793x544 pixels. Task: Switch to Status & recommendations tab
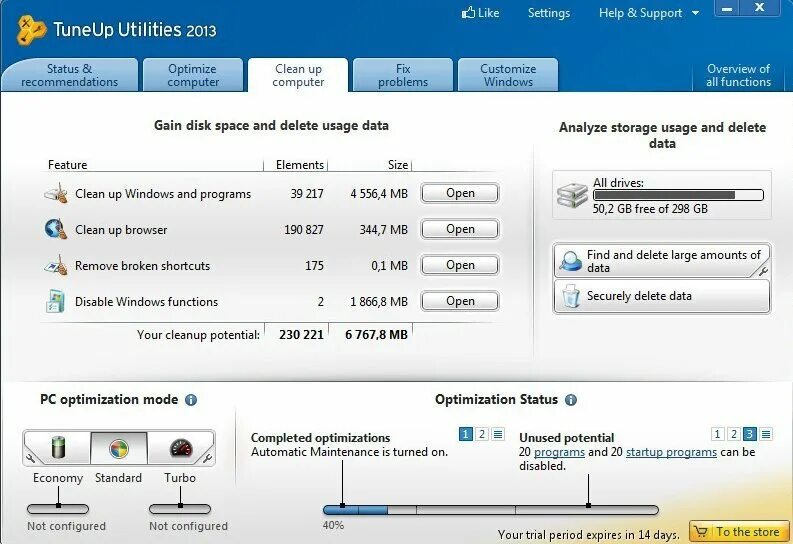70,75
